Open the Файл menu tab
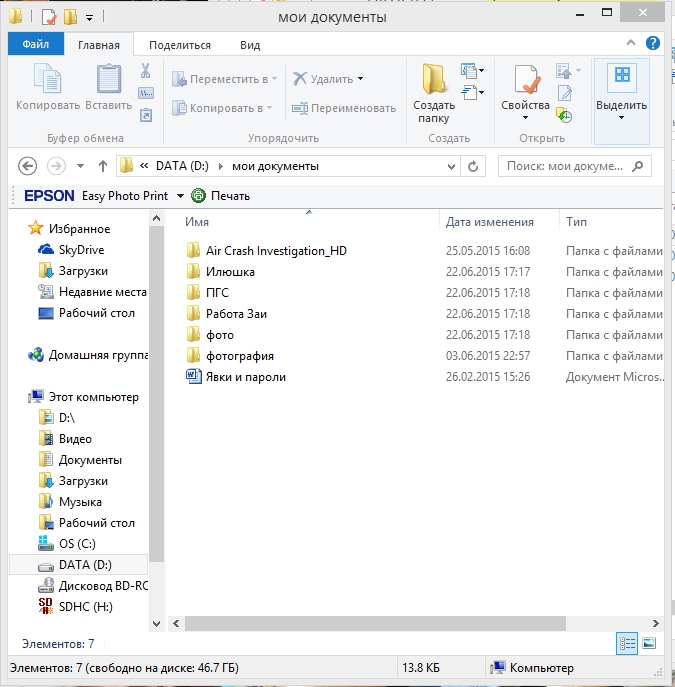Image resolution: width=675 pixels, height=687 pixels. click(x=36, y=45)
